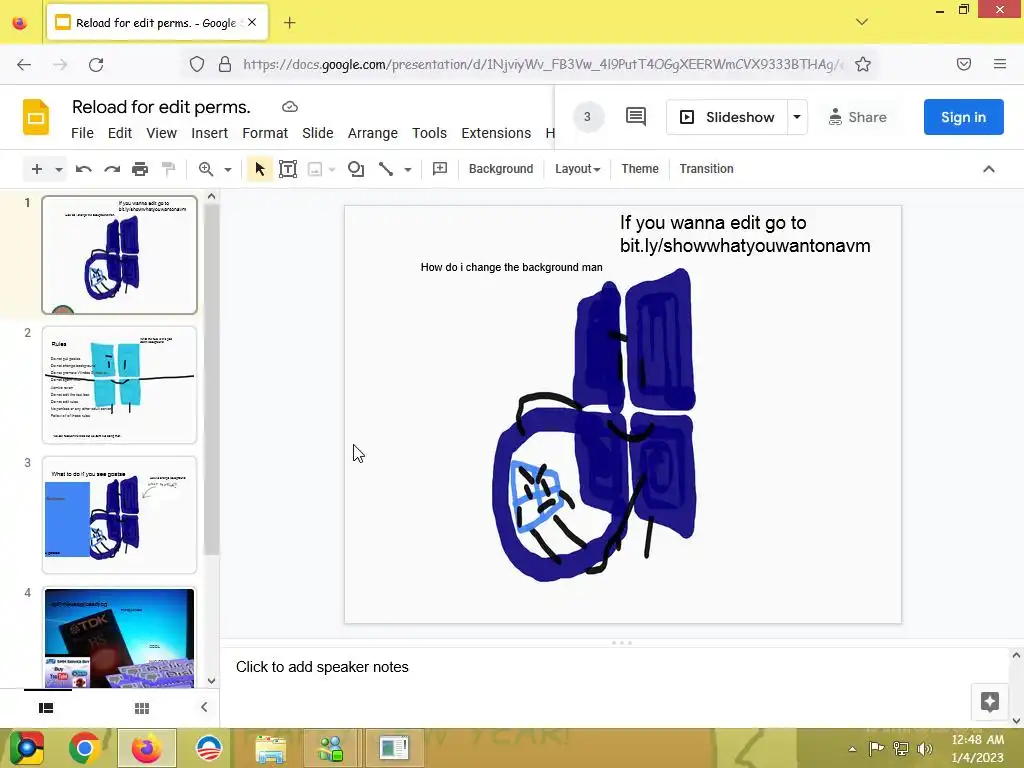Viewport: 1024px width, 768px height.
Task: Click the presentation title 'Reload for edit perms.'
Action: pos(161,106)
